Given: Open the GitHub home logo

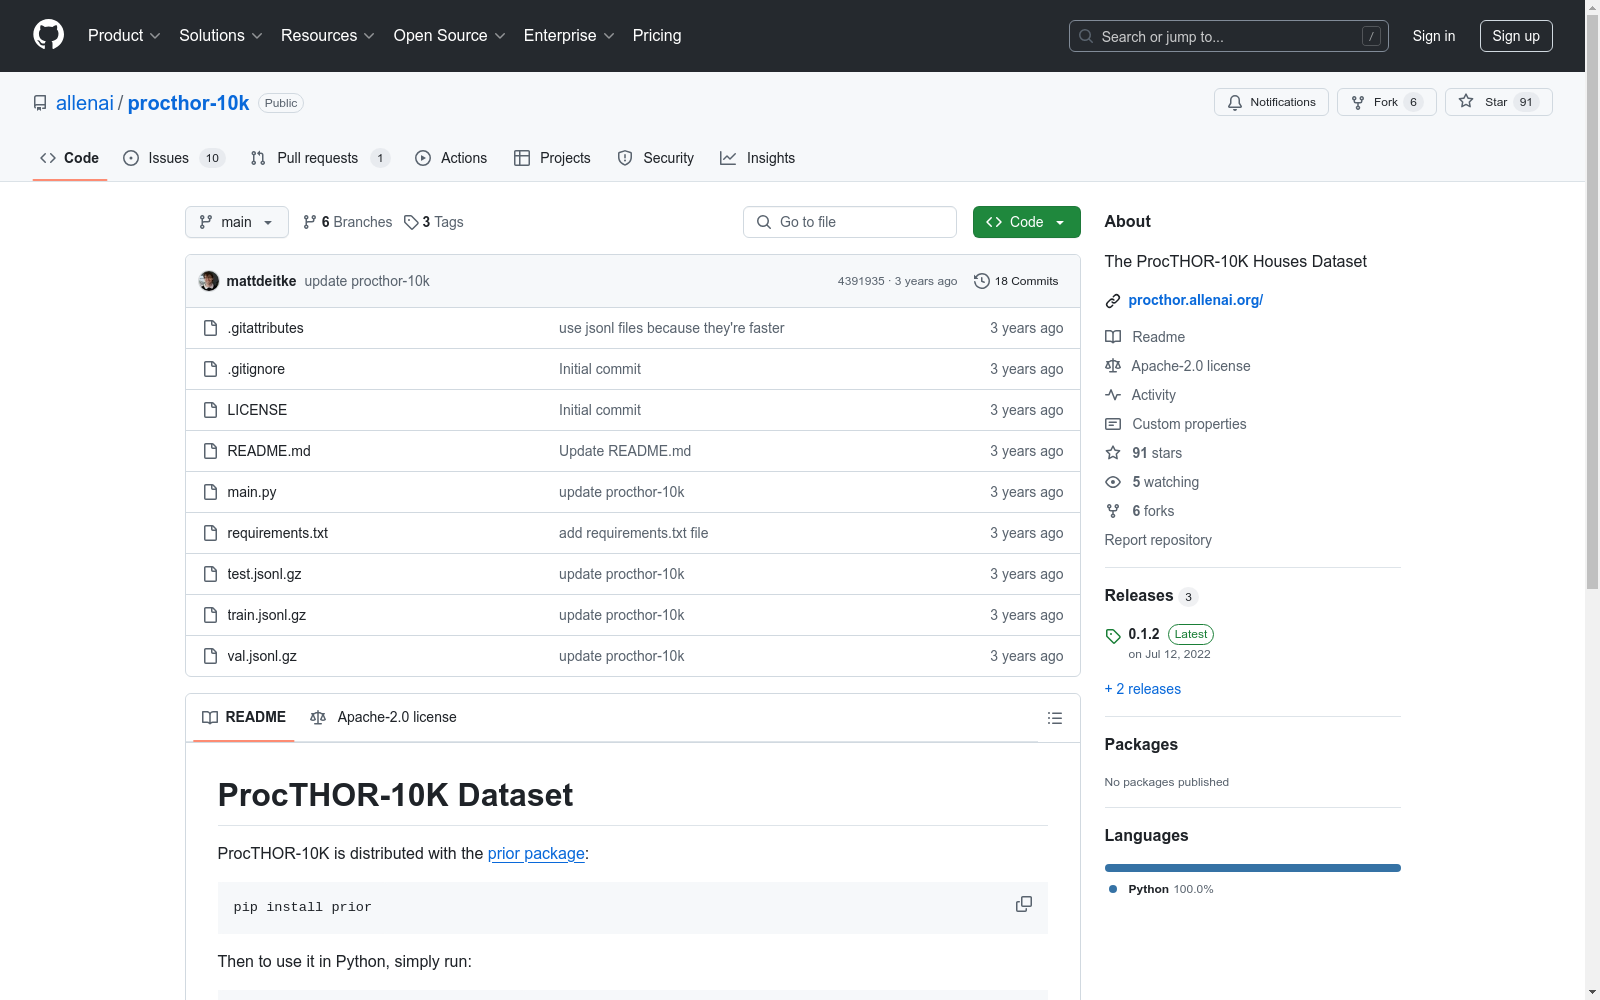Looking at the screenshot, I should pyautogui.click(x=48, y=35).
